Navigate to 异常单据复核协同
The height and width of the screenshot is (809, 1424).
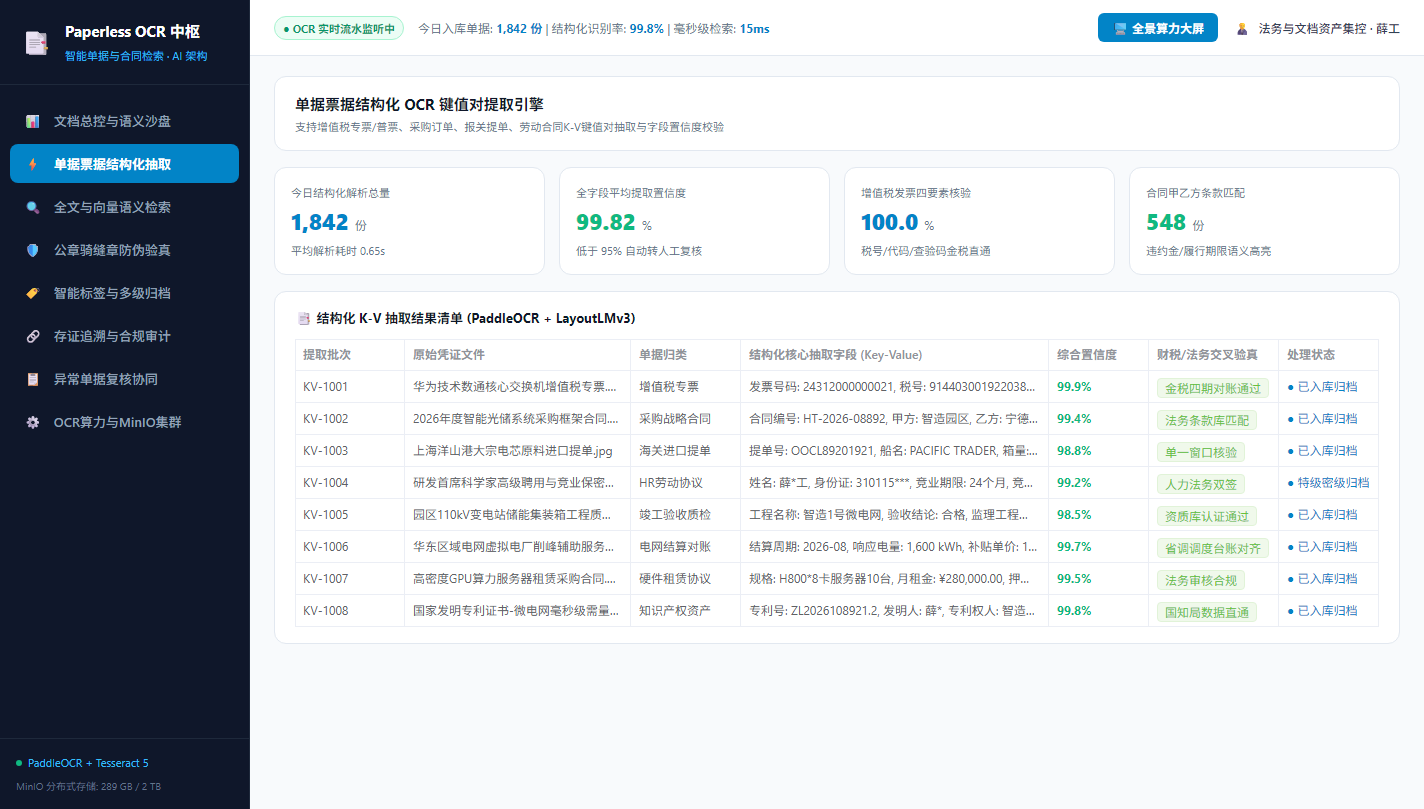(124, 379)
